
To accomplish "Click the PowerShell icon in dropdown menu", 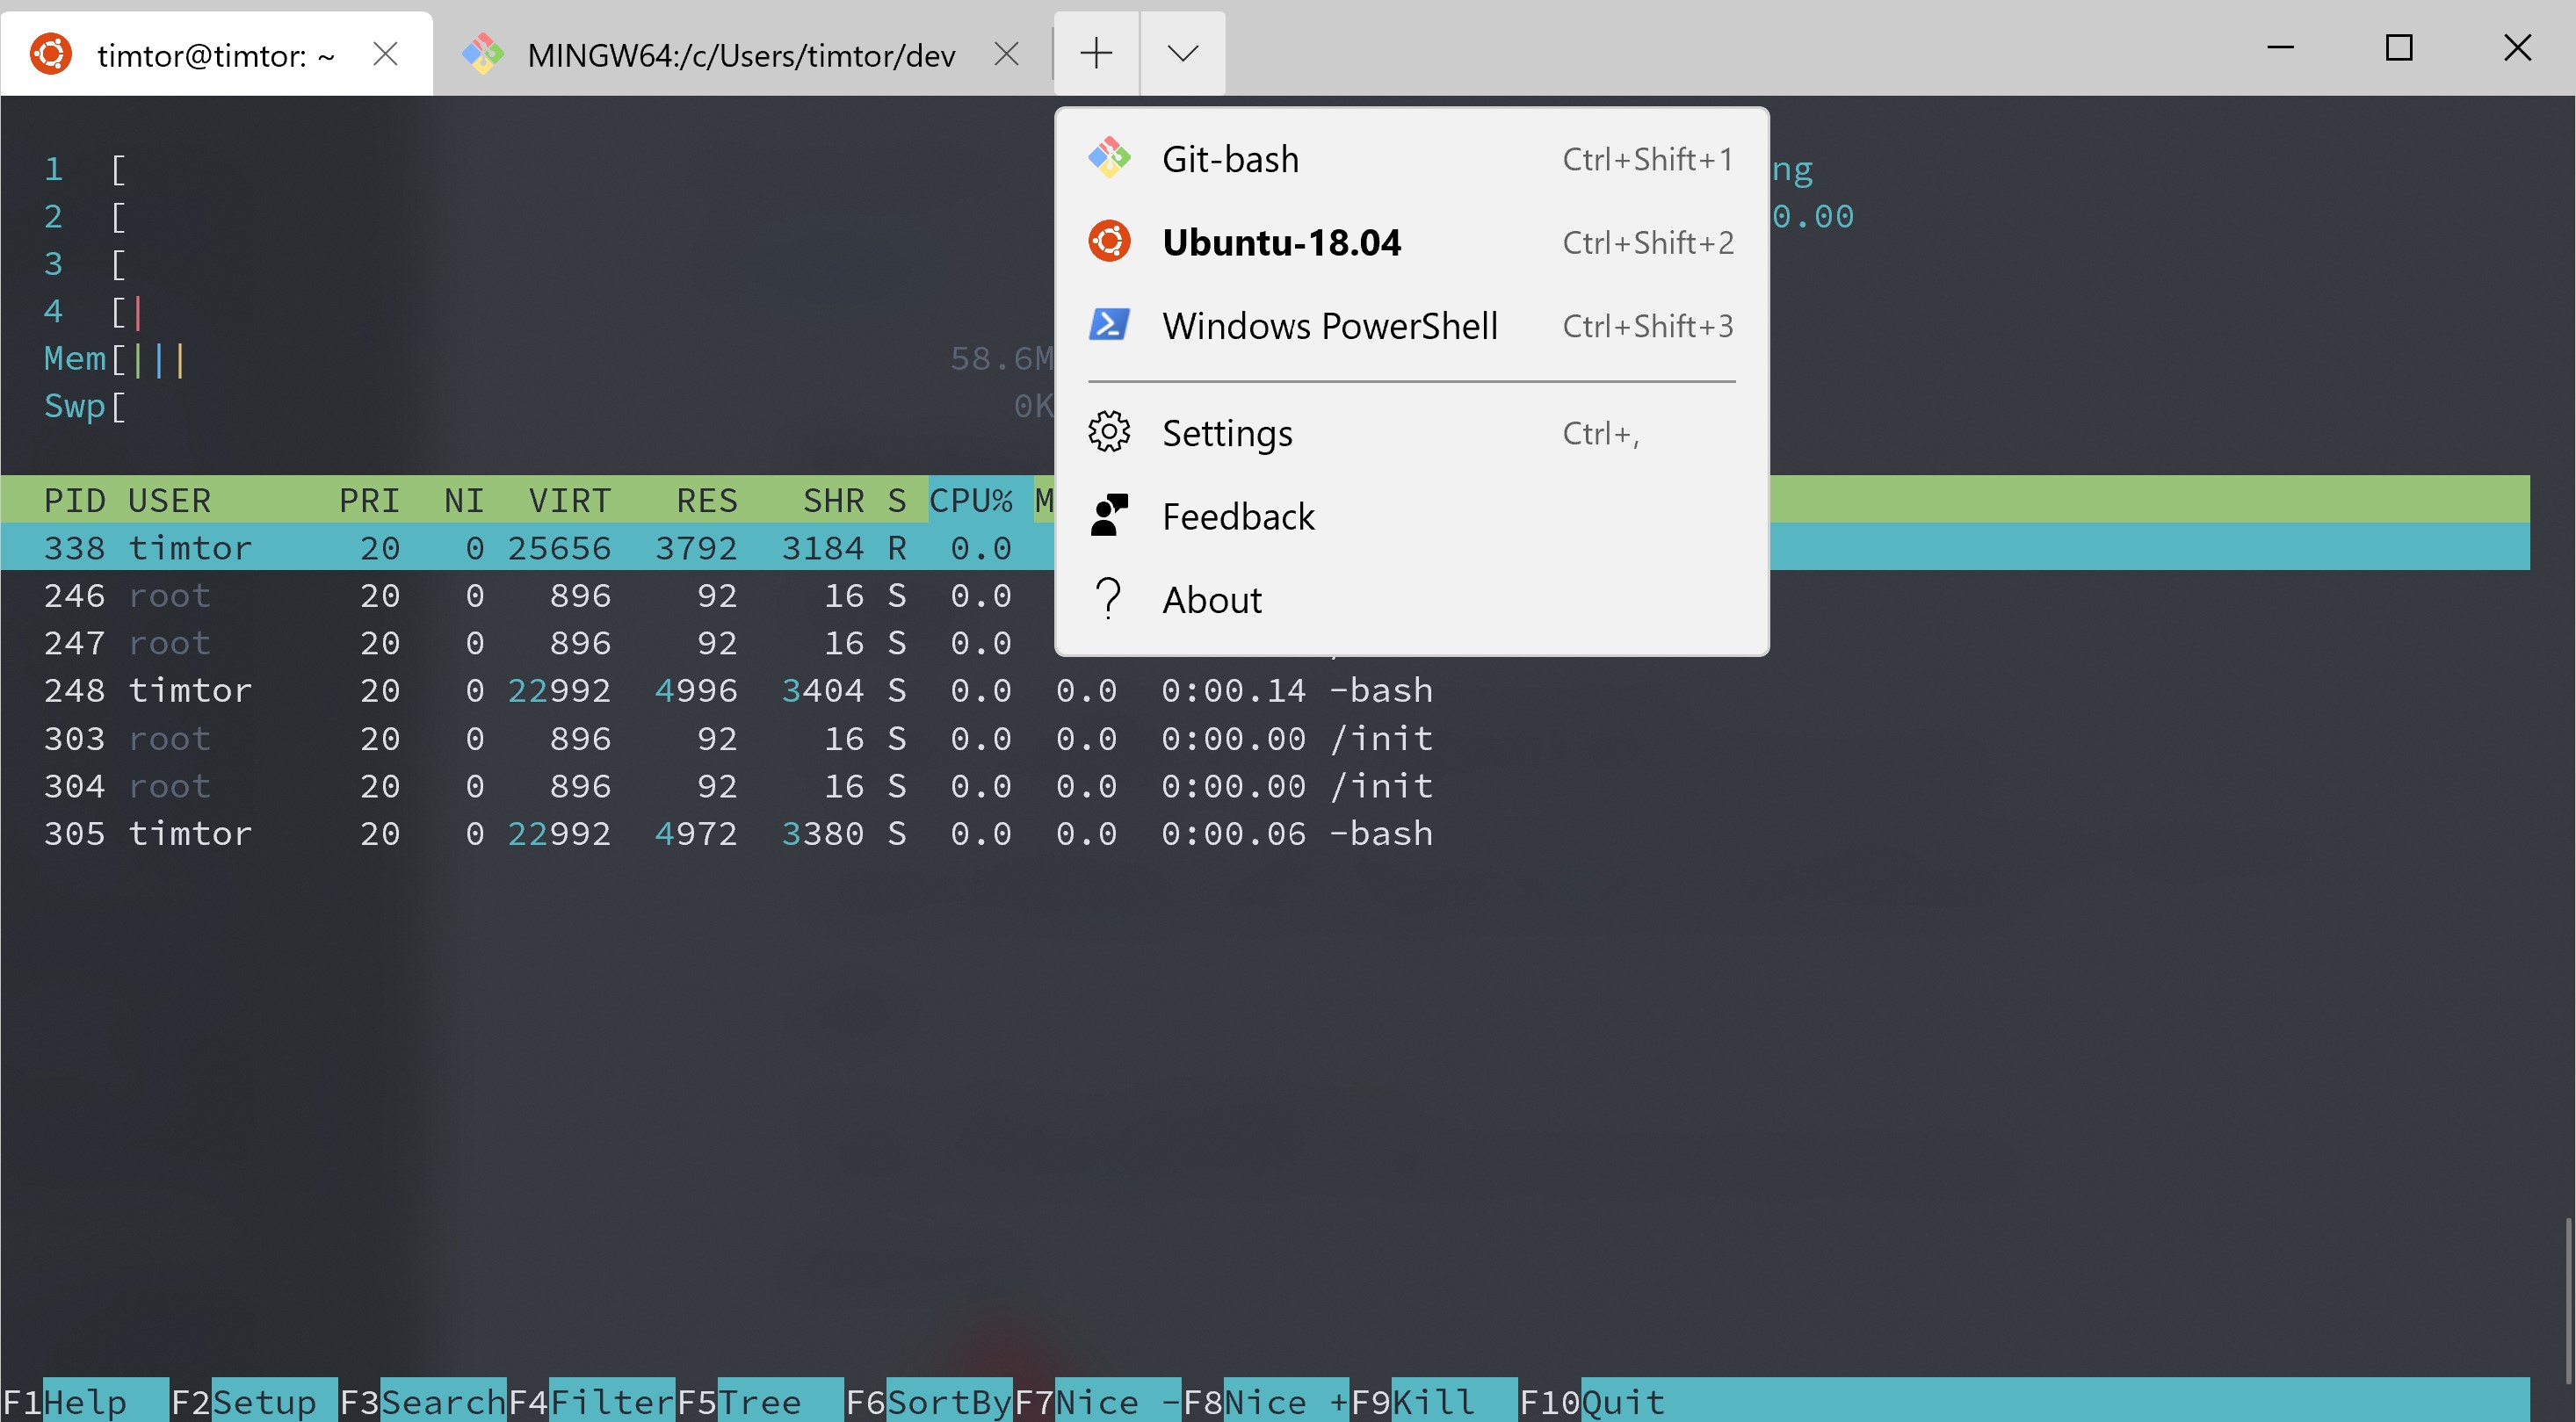I will pos(1109,325).
